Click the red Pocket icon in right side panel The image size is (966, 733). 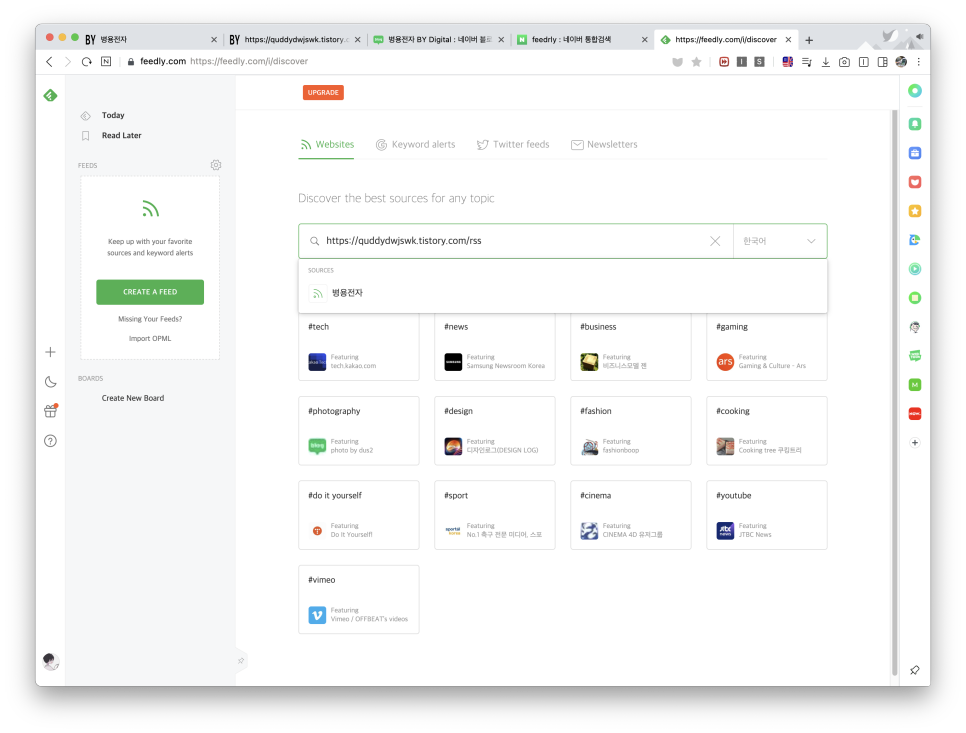[x=915, y=182]
